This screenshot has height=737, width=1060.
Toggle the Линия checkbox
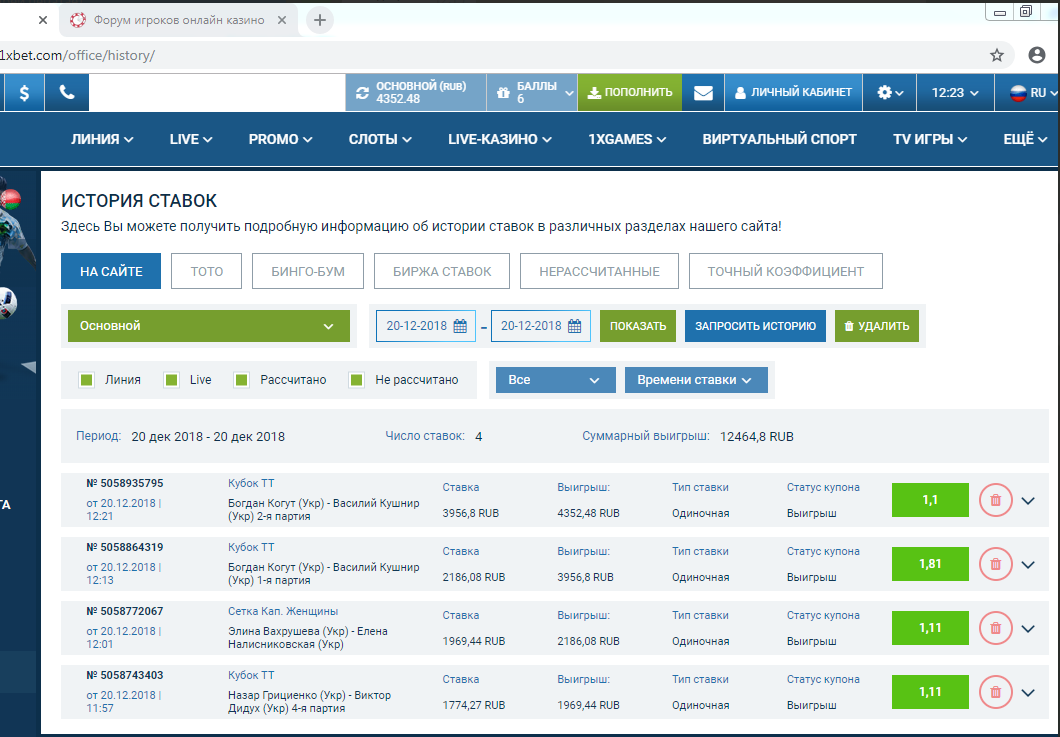87,380
